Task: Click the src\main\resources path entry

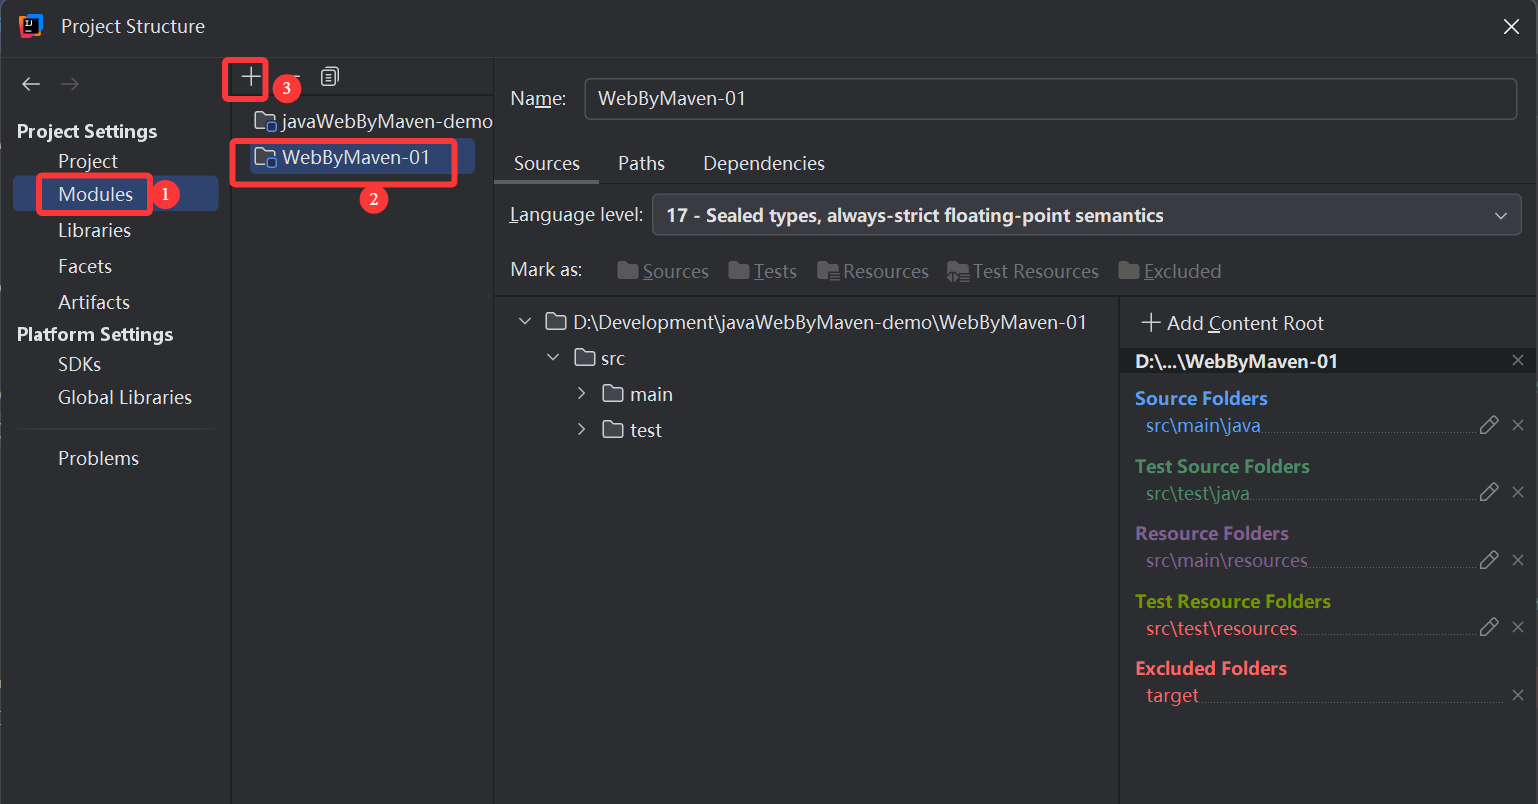Action: 1227,560
